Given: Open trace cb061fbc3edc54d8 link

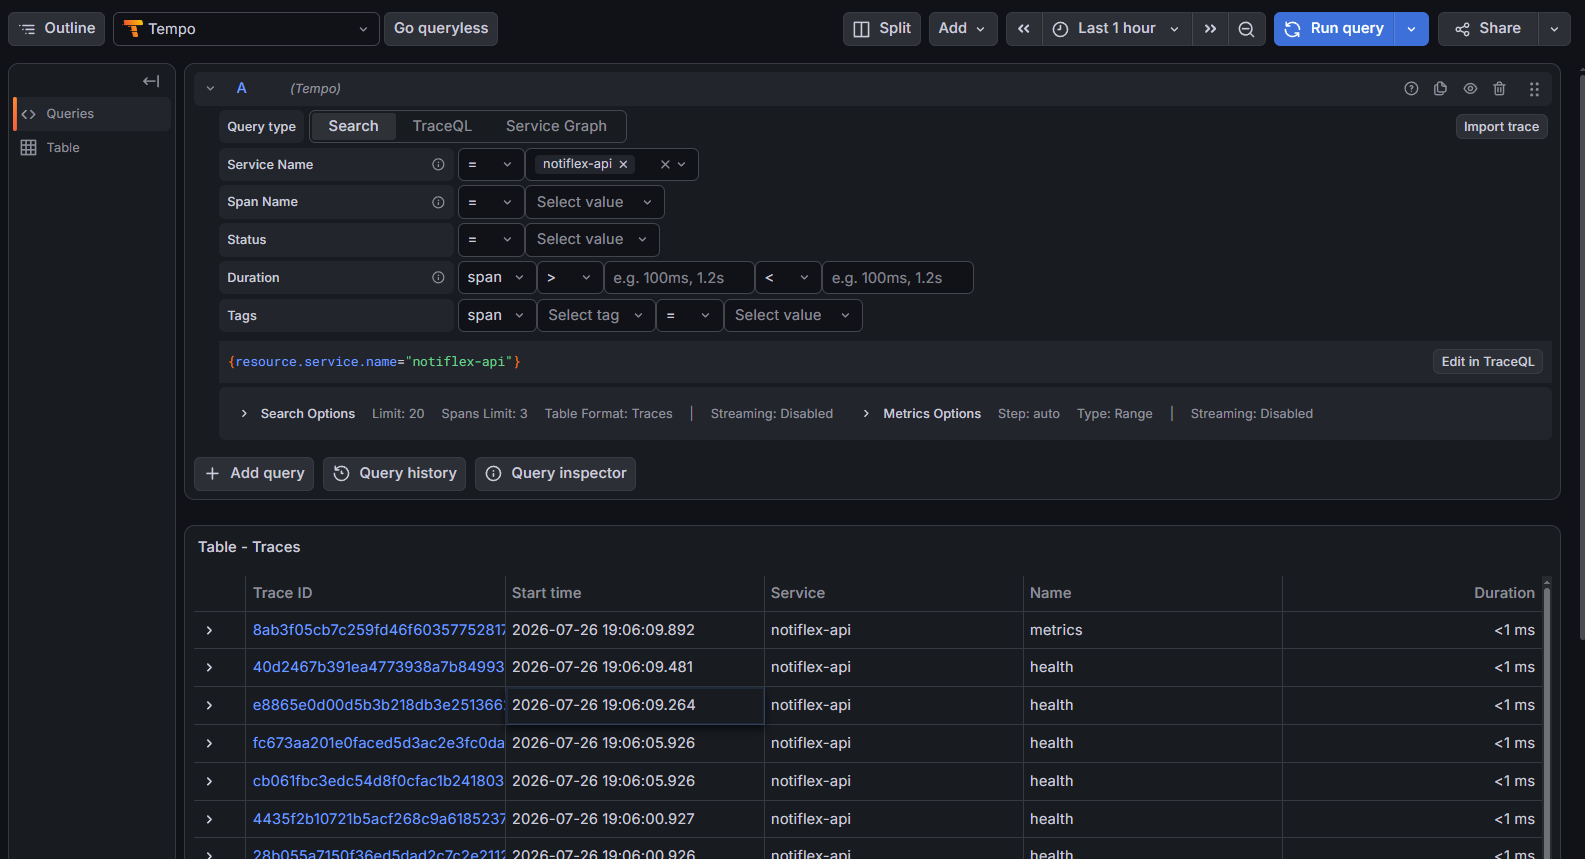Looking at the screenshot, I should [x=379, y=781].
